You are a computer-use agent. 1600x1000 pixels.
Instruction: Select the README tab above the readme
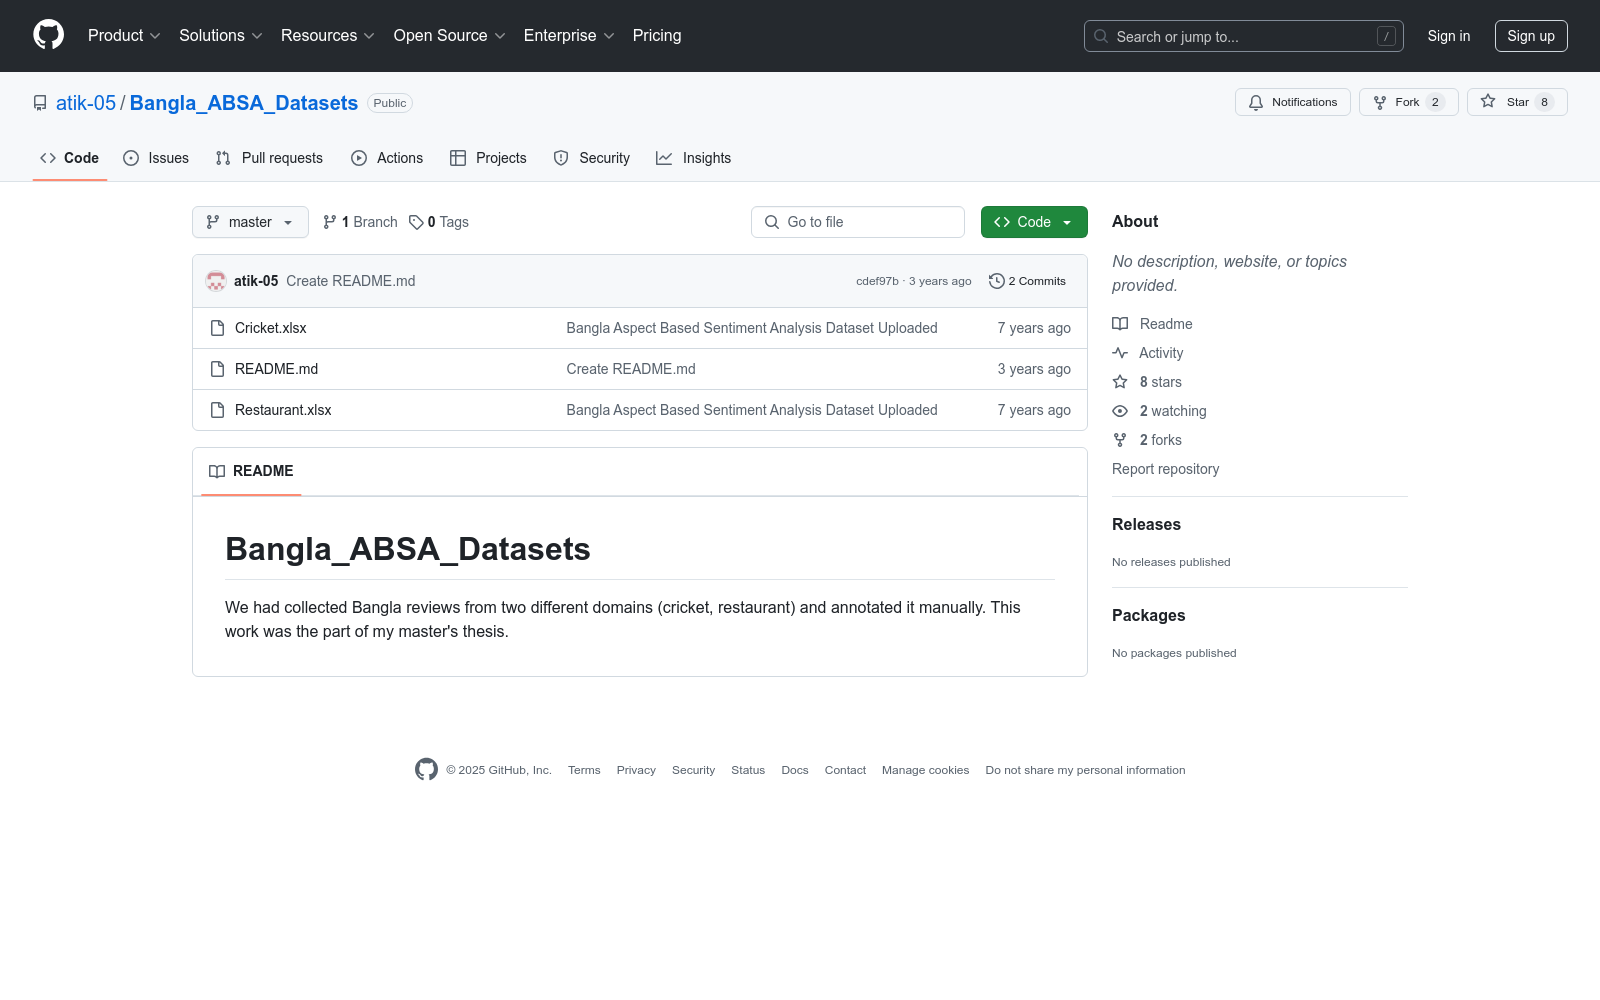pyautogui.click(x=251, y=471)
